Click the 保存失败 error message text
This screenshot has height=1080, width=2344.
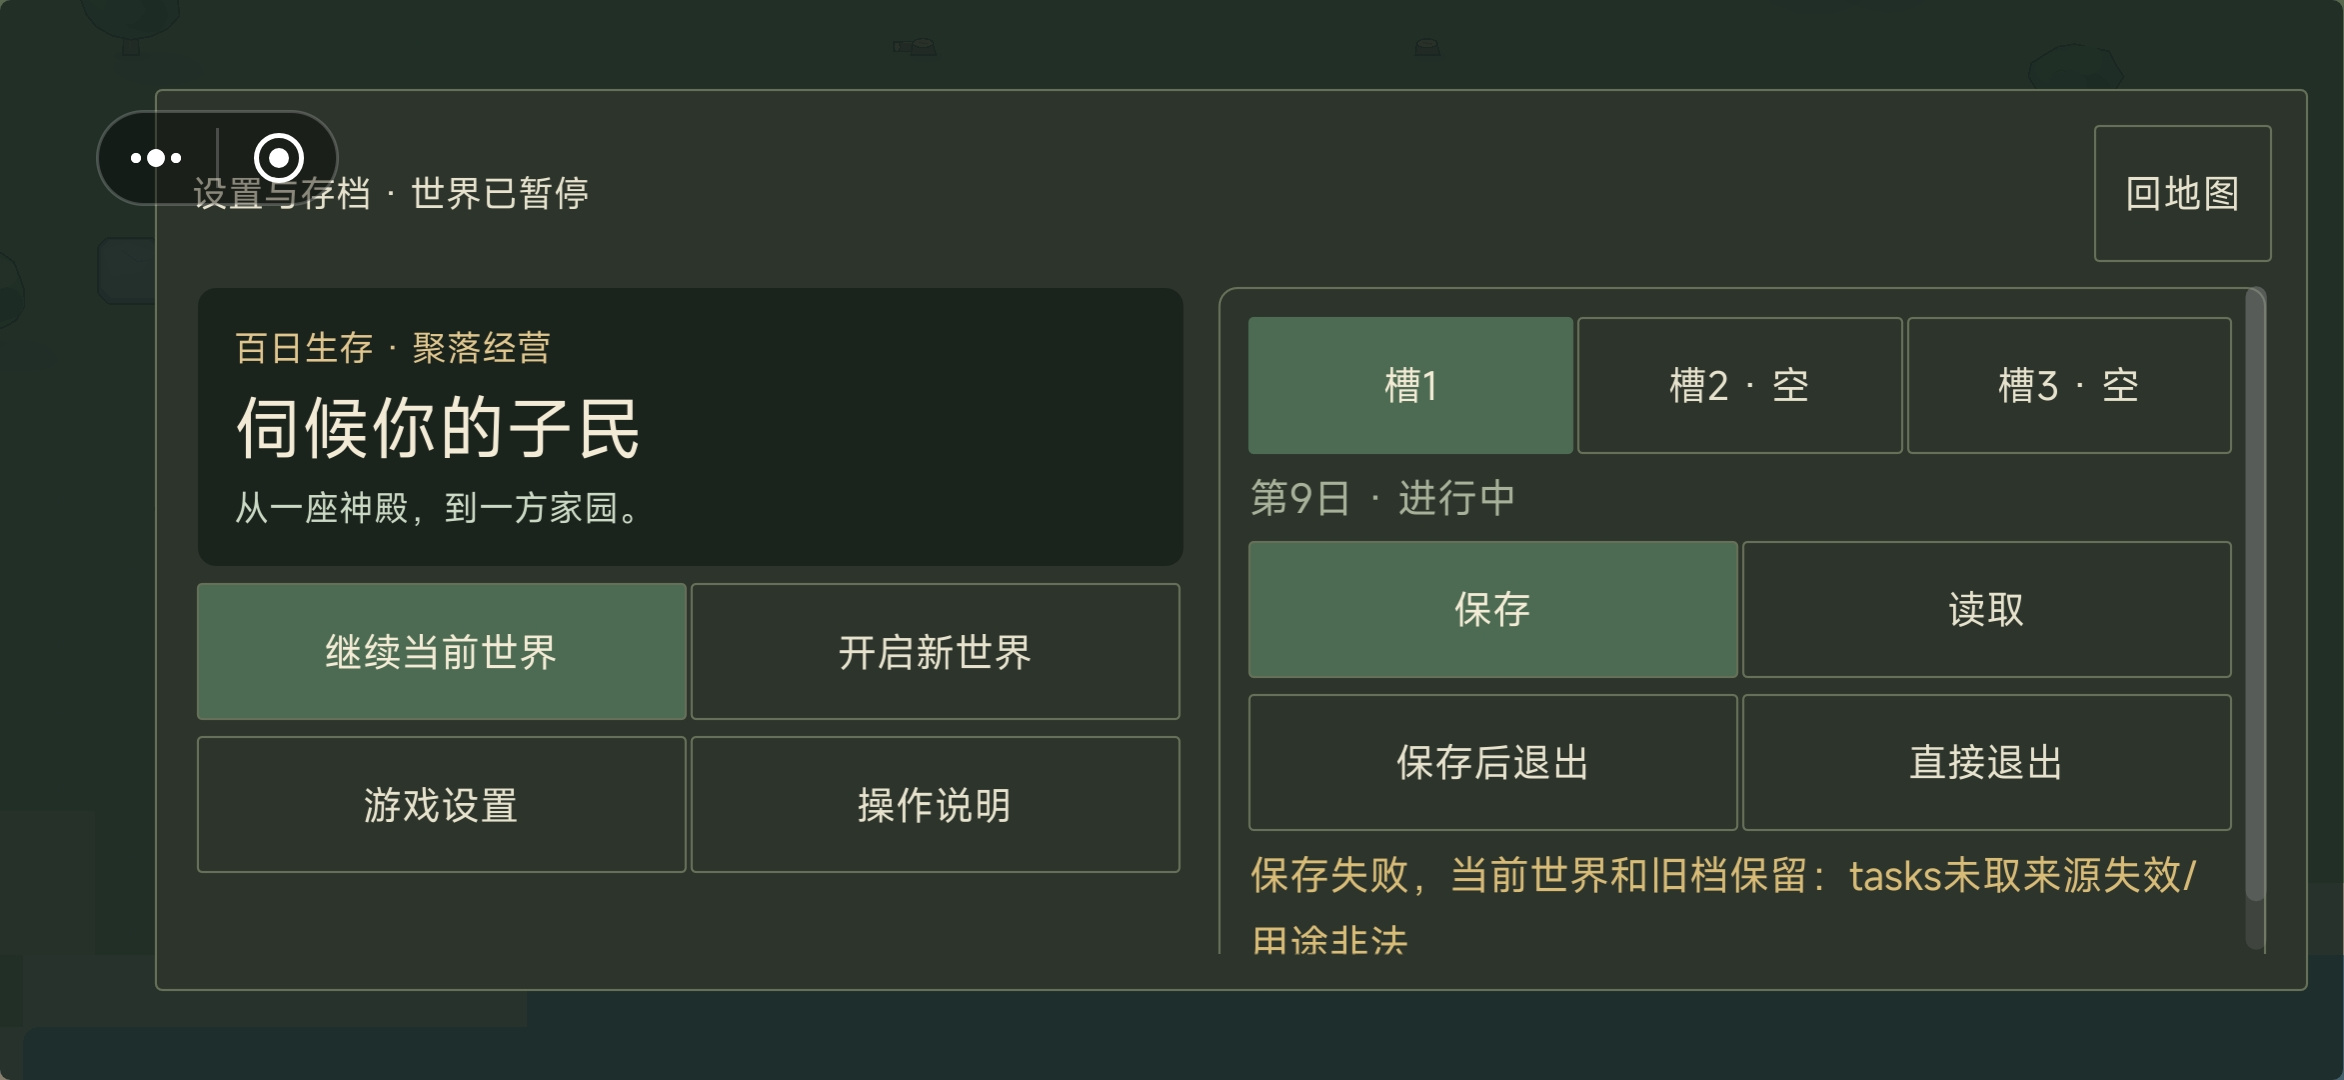pos(1722,905)
